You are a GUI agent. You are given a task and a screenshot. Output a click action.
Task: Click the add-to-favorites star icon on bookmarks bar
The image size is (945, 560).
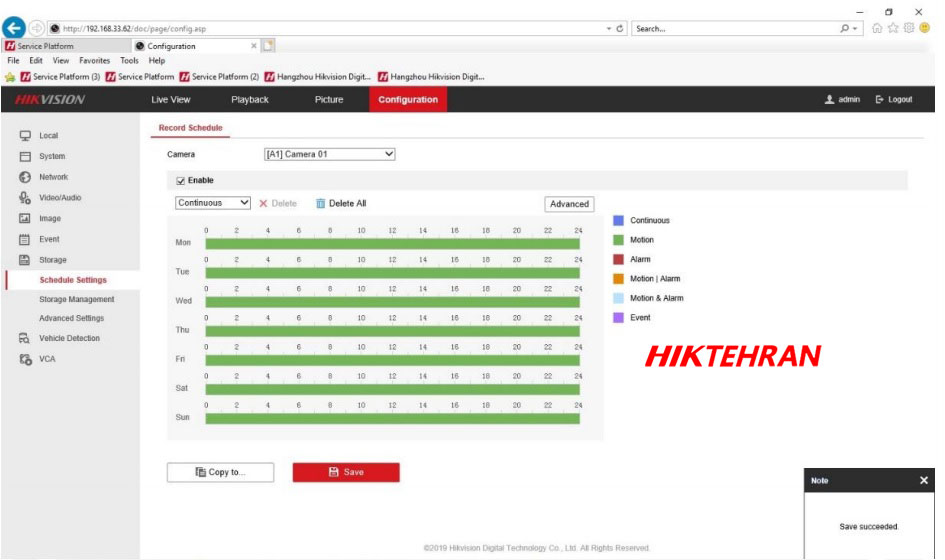(10, 77)
